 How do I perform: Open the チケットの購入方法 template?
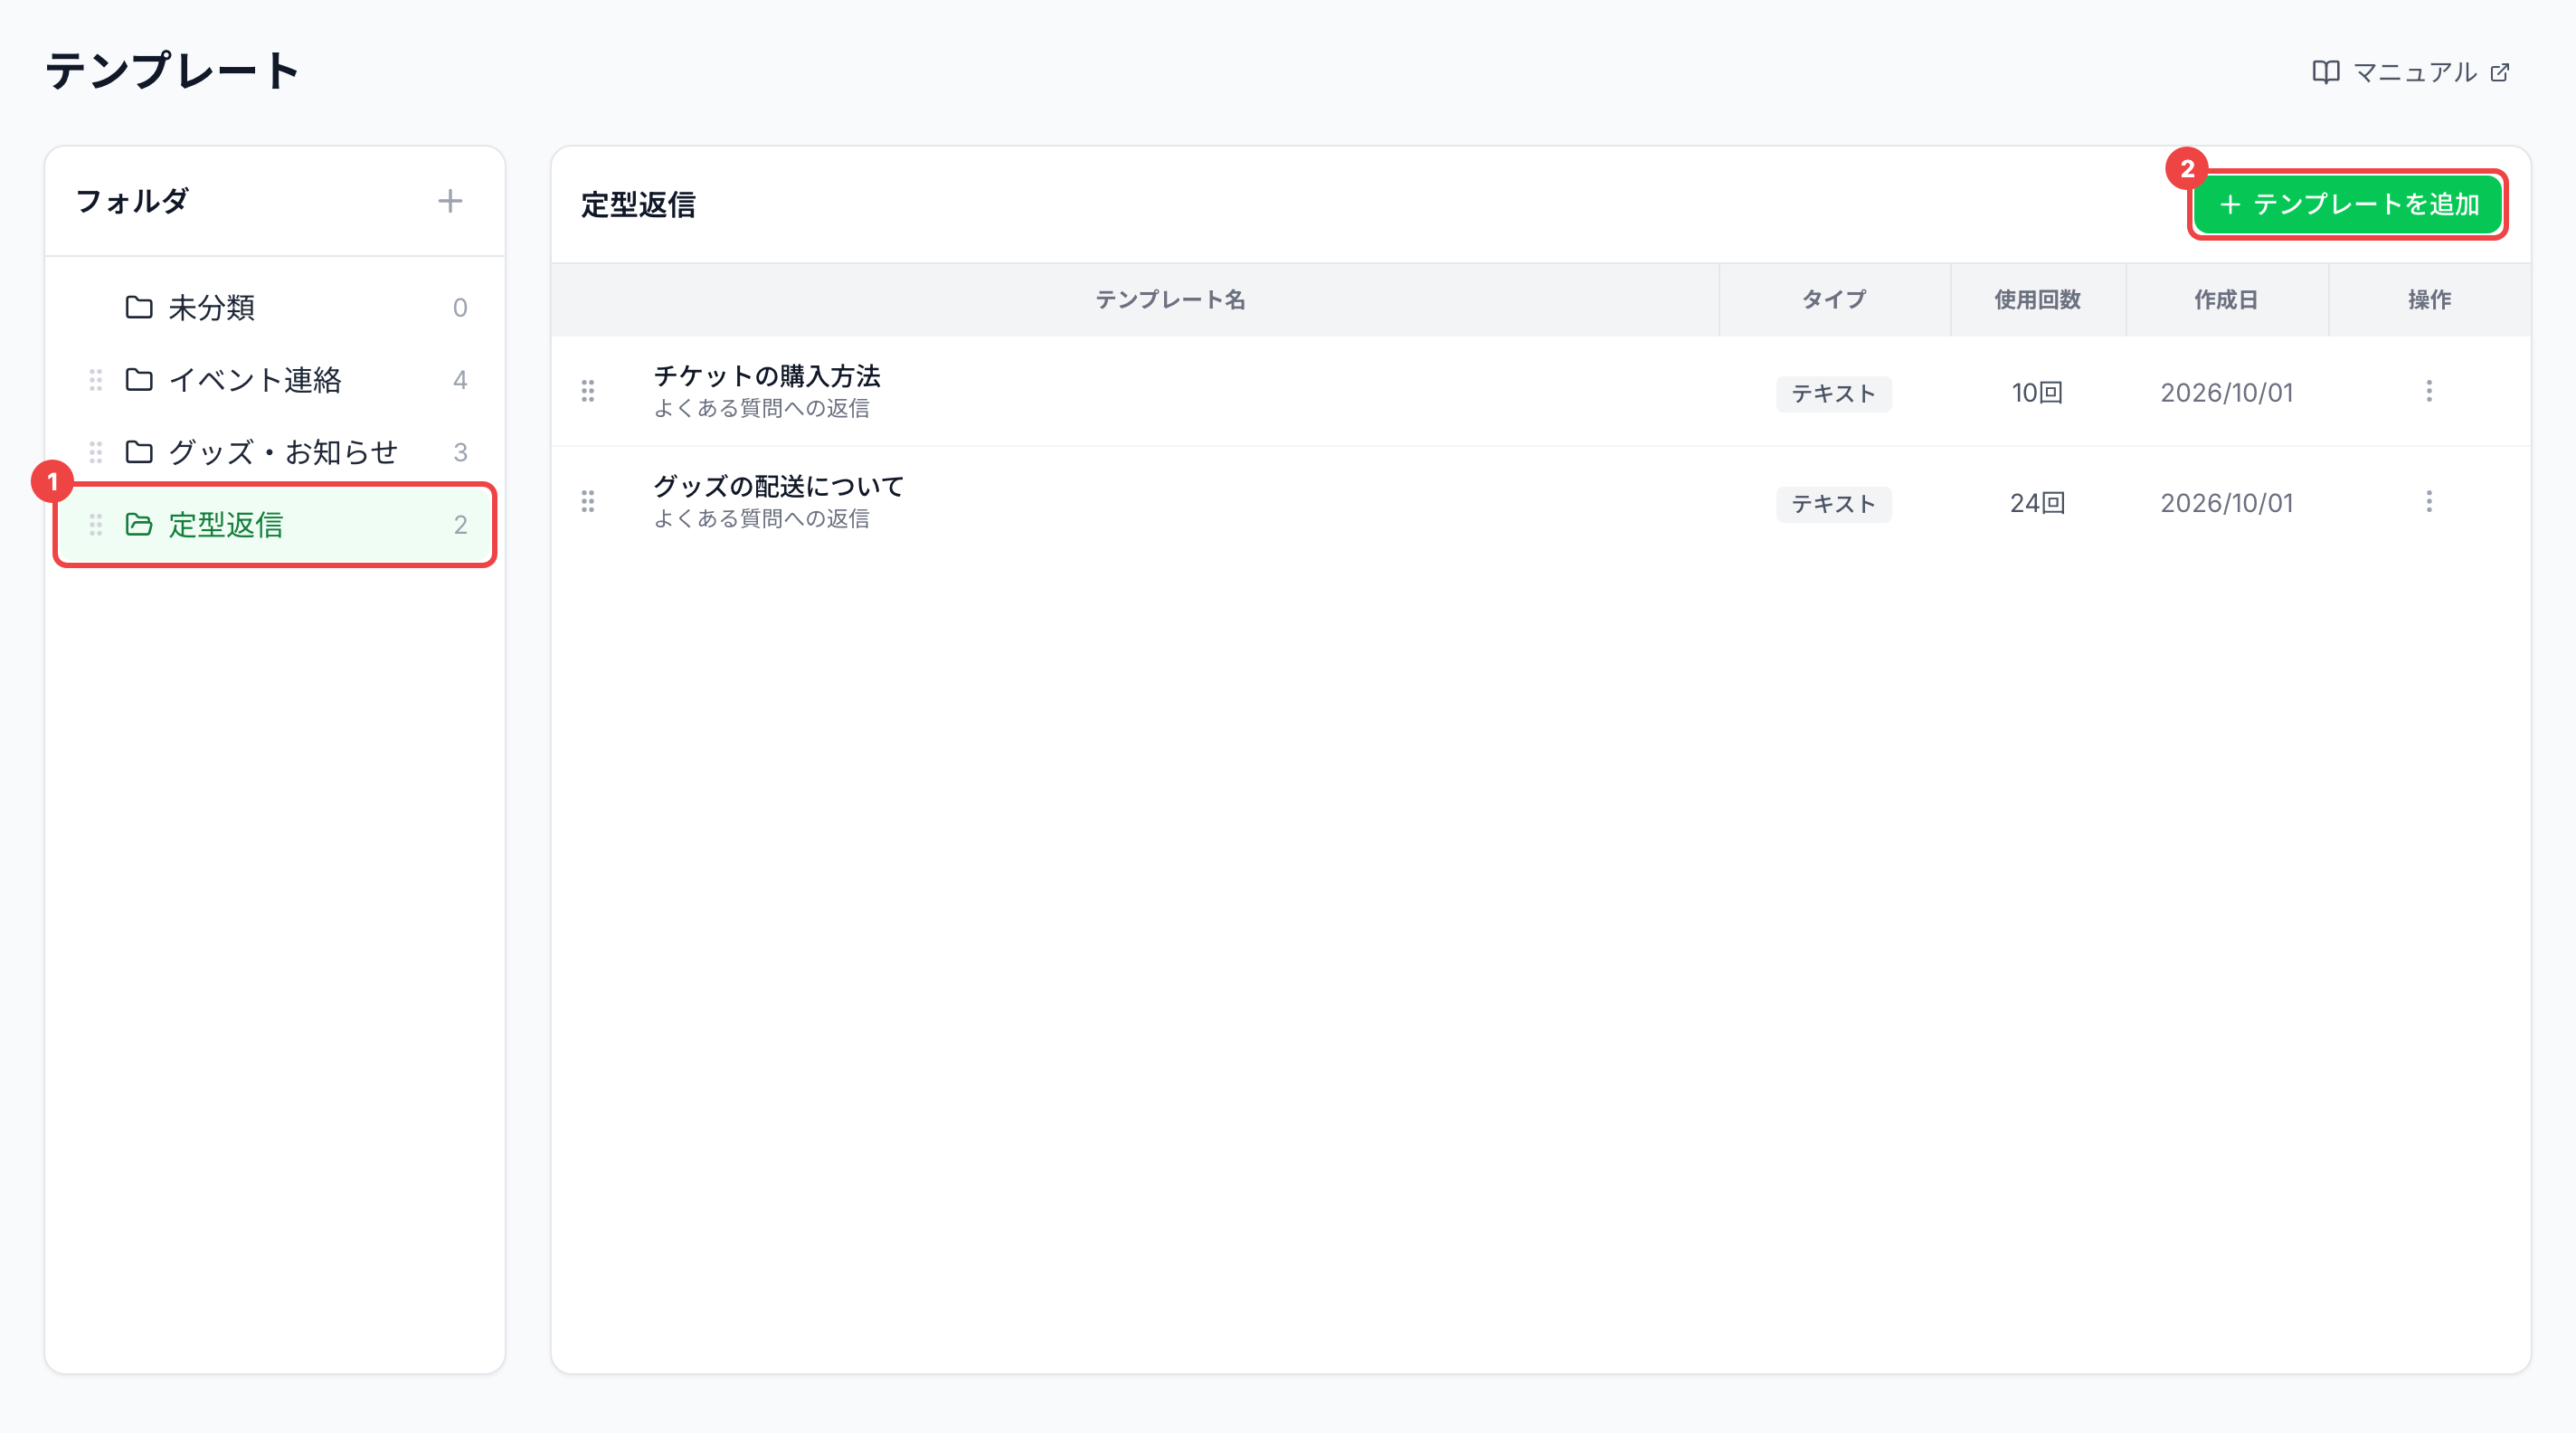click(x=767, y=376)
